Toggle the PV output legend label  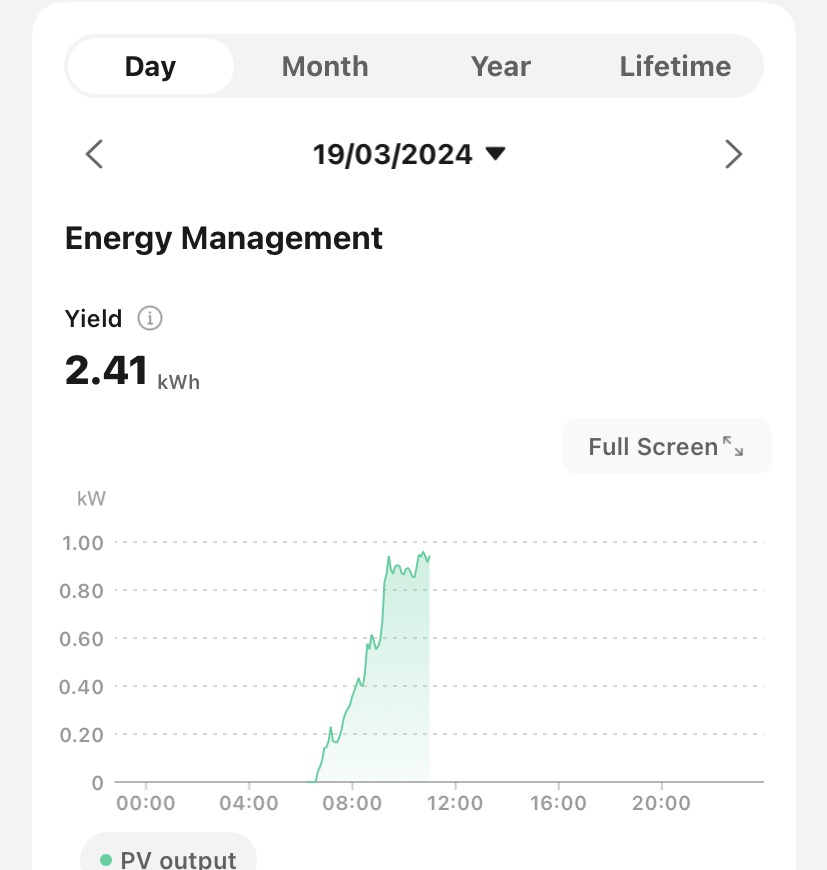tap(178, 860)
